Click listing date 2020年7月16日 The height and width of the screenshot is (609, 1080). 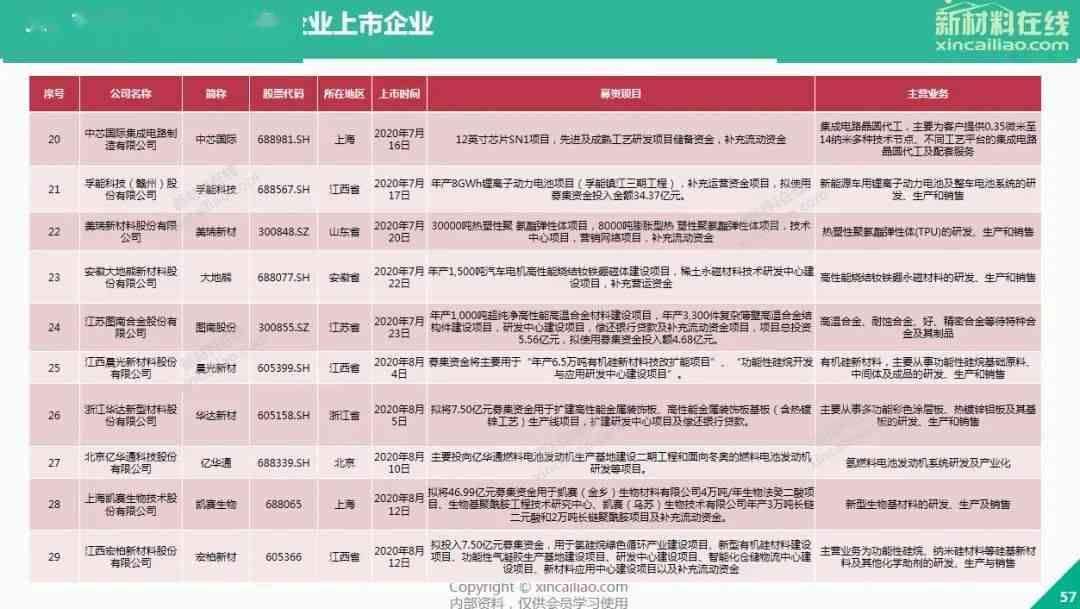click(x=399, y=139)
